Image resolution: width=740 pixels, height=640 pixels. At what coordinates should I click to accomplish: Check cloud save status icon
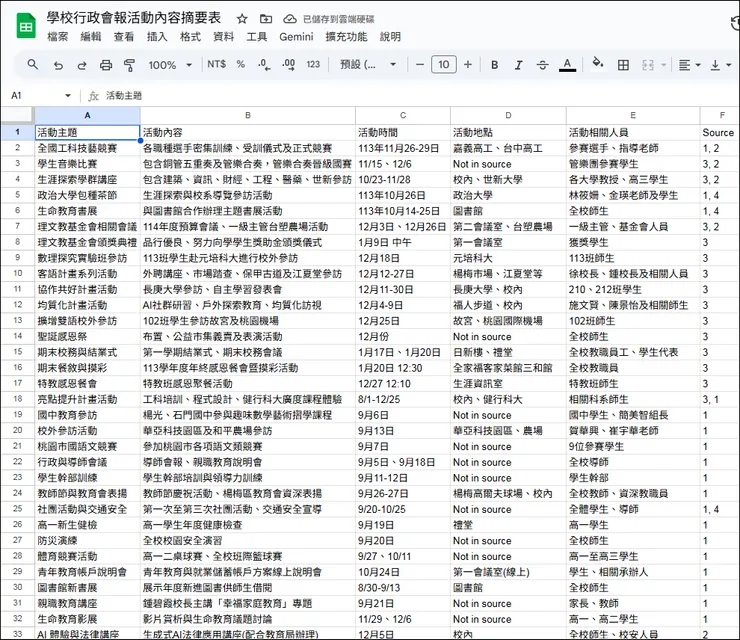pos(289,19)
